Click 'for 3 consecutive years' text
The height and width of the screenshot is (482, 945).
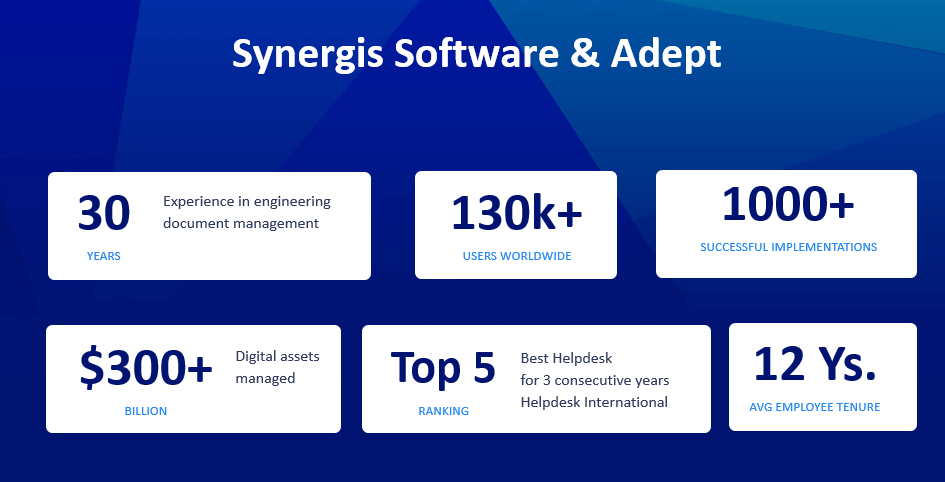pyautogui.click(x=595, y=381)
